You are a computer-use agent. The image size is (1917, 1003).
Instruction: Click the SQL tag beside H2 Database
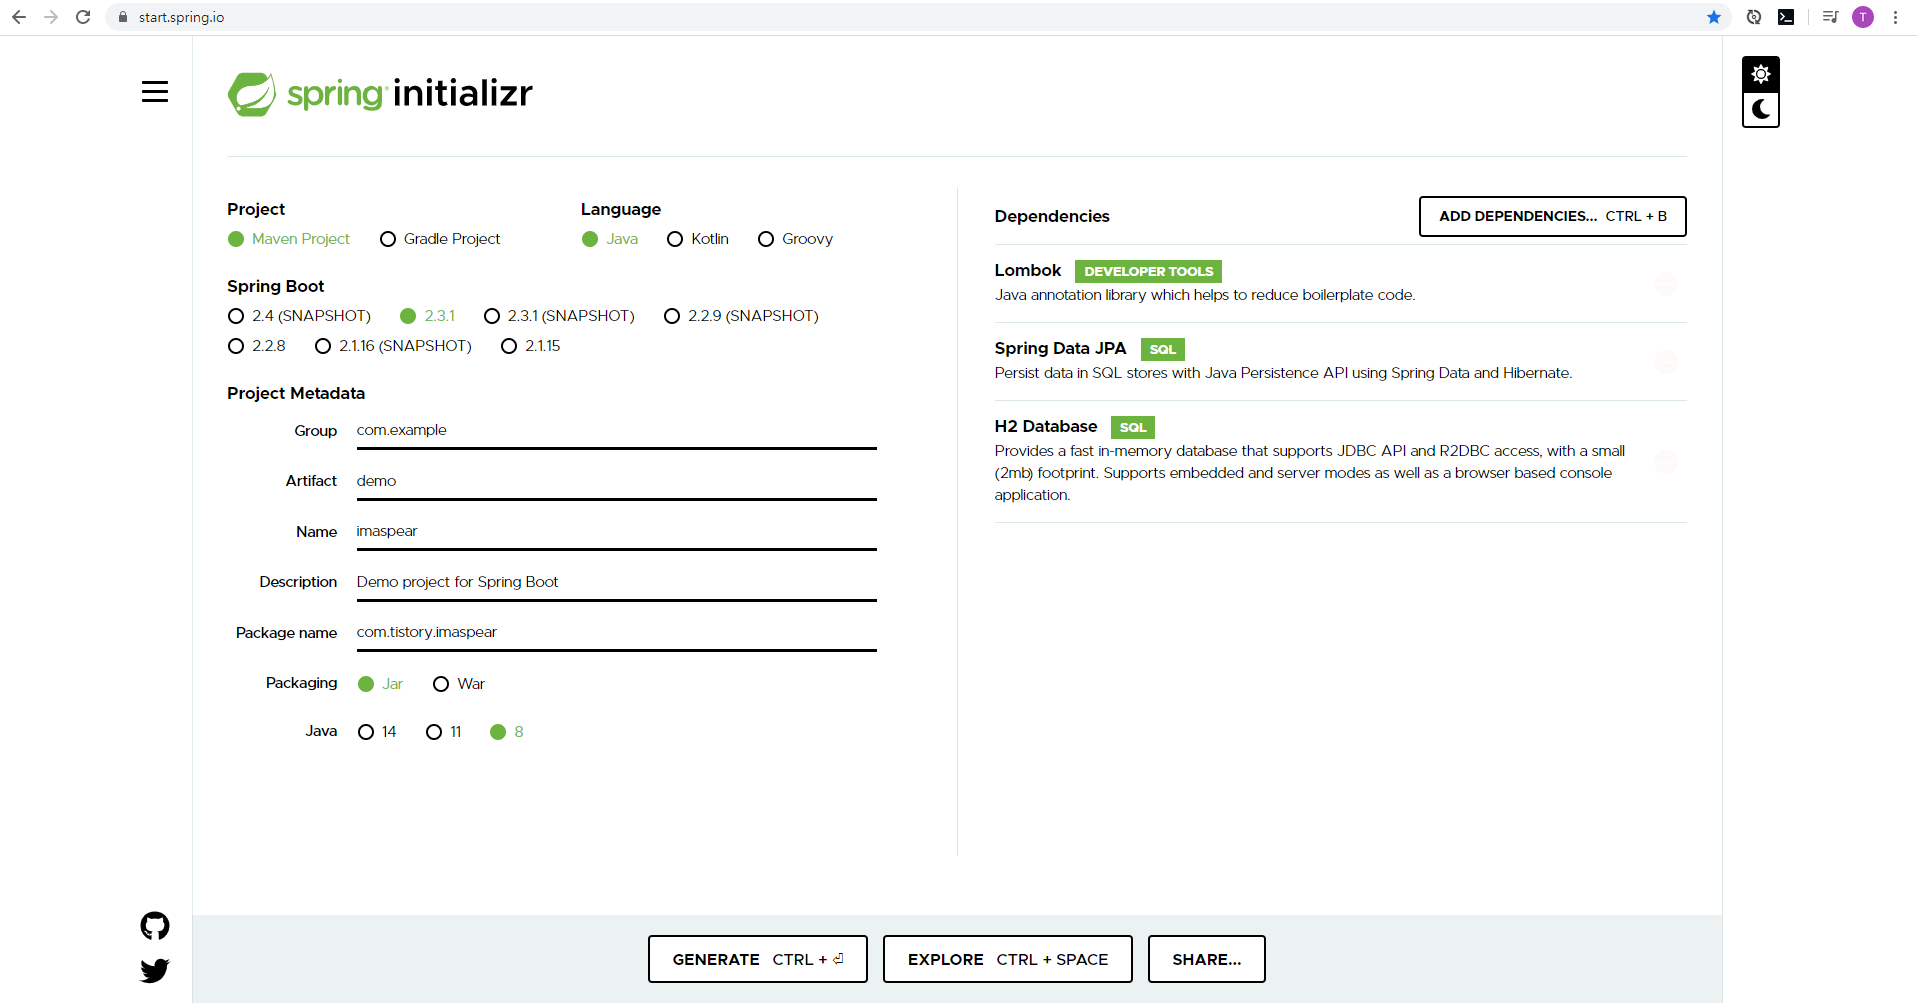[1132, 427]
